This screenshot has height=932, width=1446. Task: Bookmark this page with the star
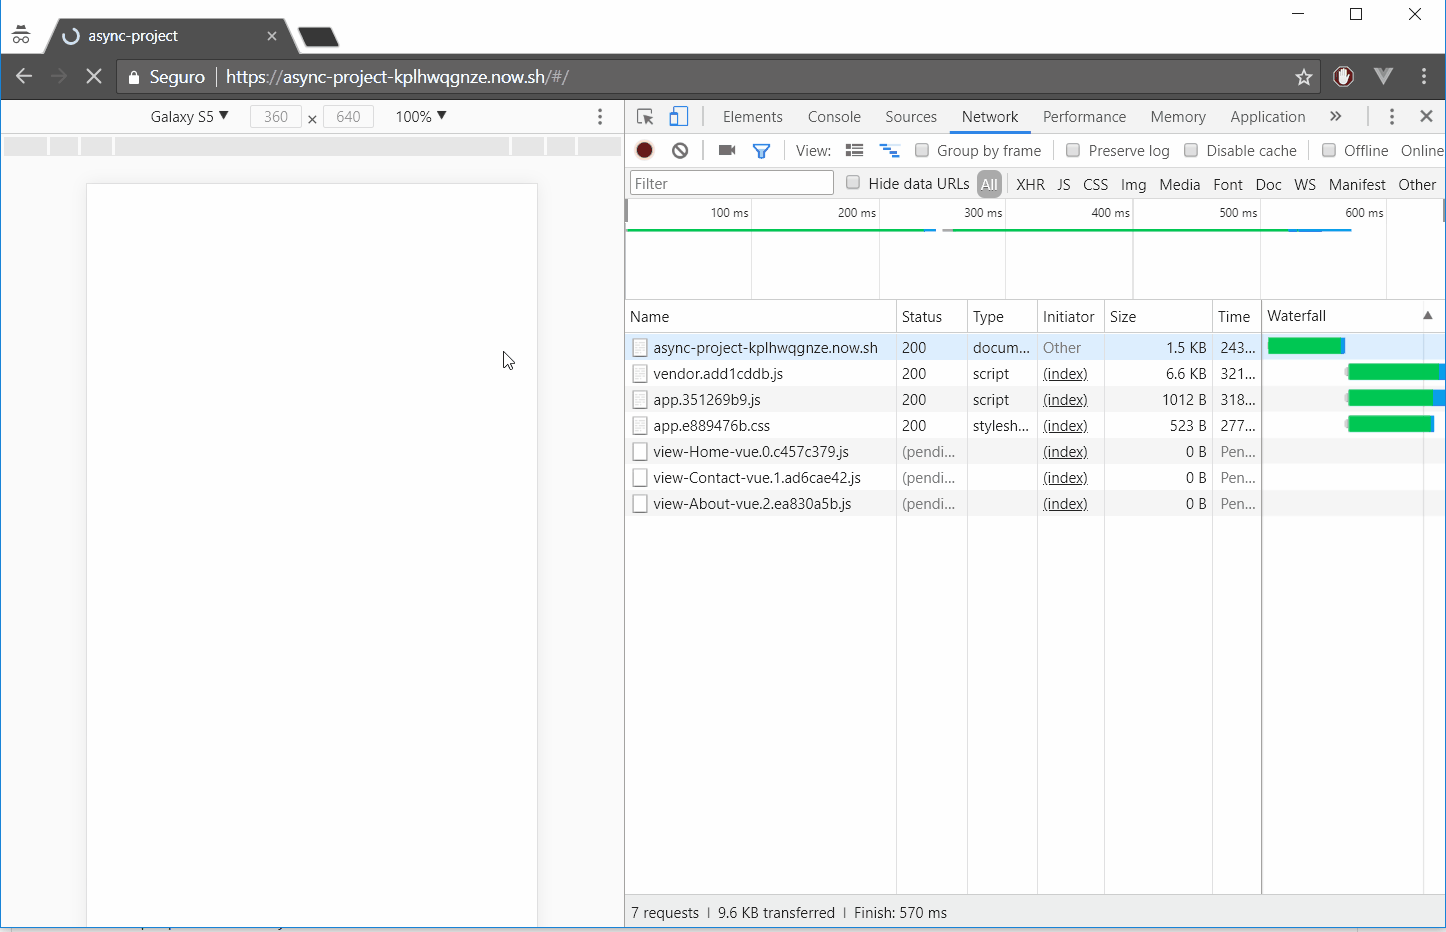[1303, 77]
